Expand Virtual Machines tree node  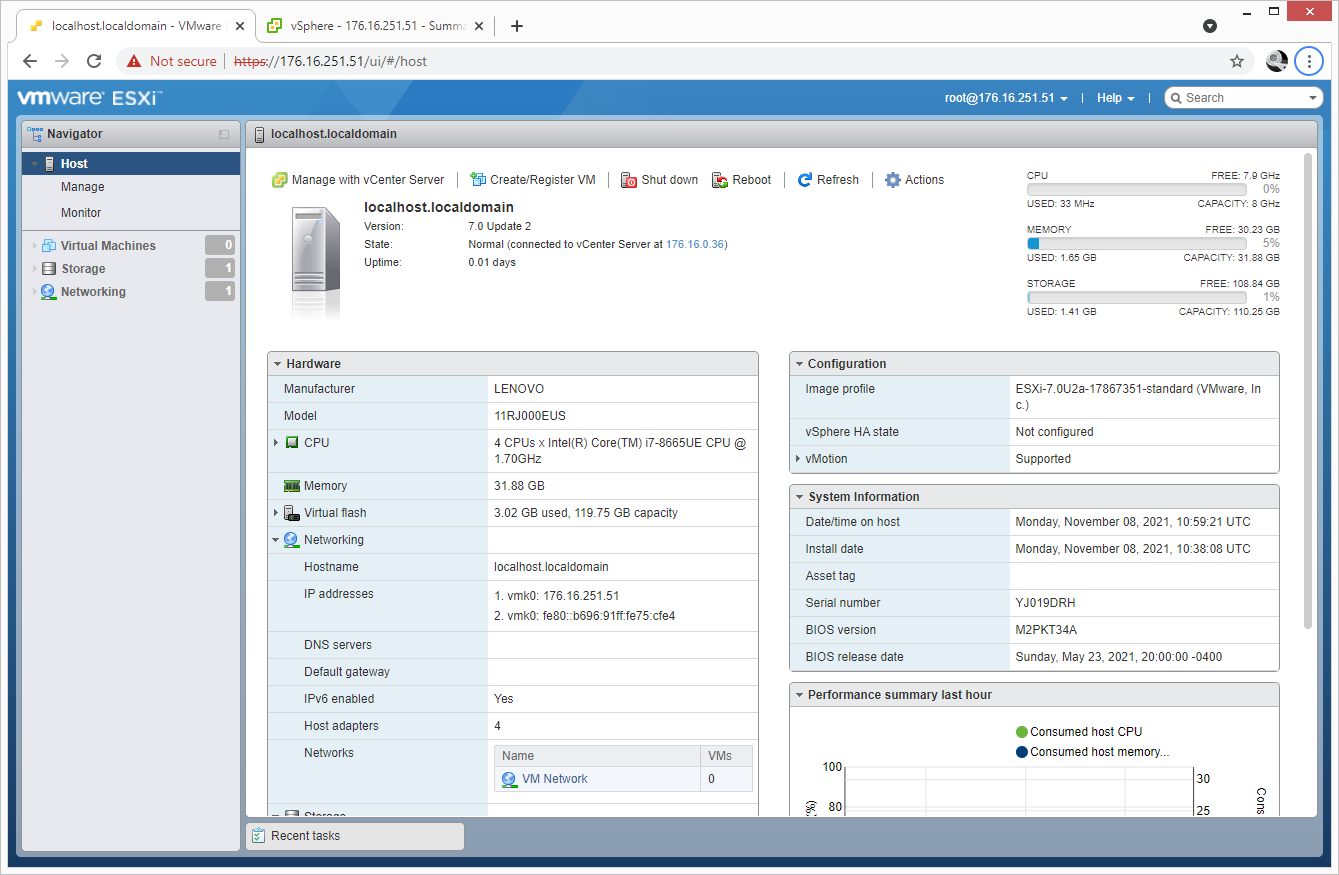point(34,246)
